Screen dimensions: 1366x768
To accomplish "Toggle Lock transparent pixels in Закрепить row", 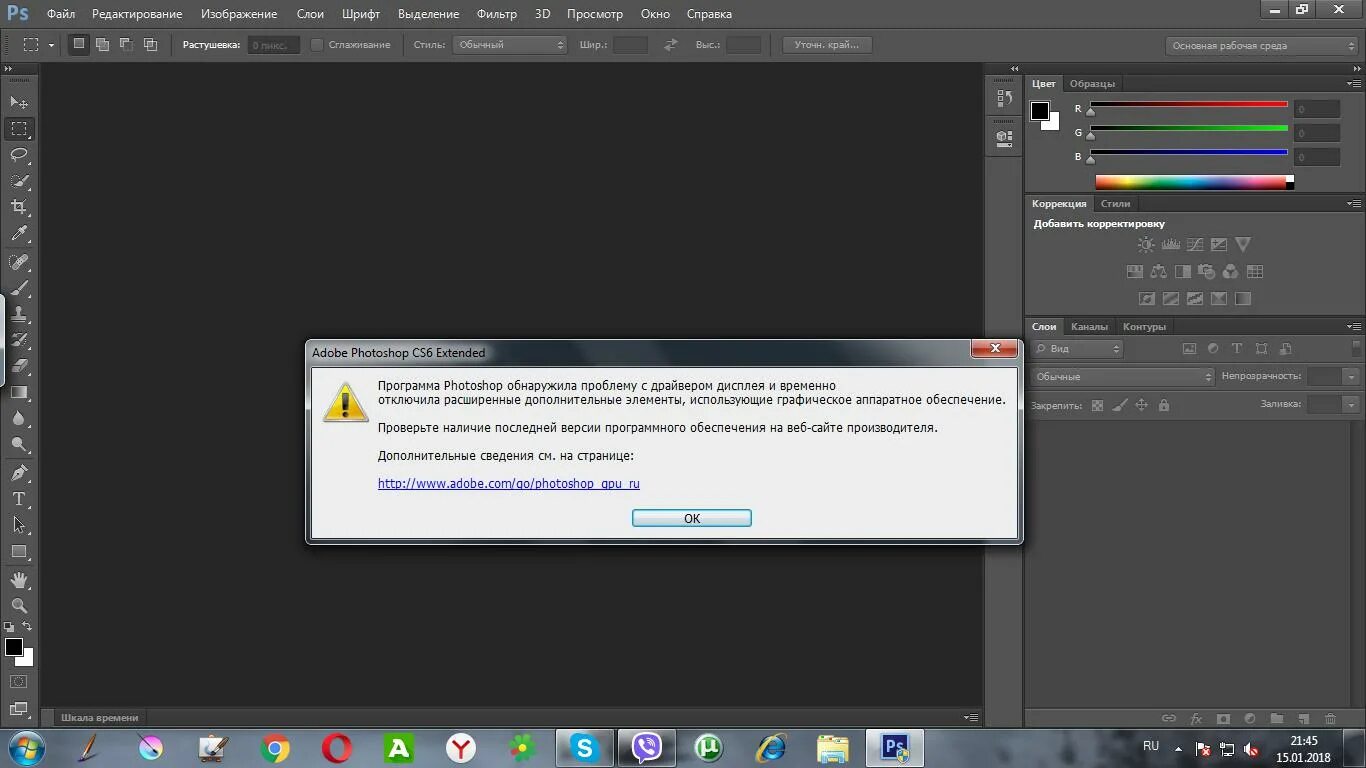I will click(x=1097, y=405).
